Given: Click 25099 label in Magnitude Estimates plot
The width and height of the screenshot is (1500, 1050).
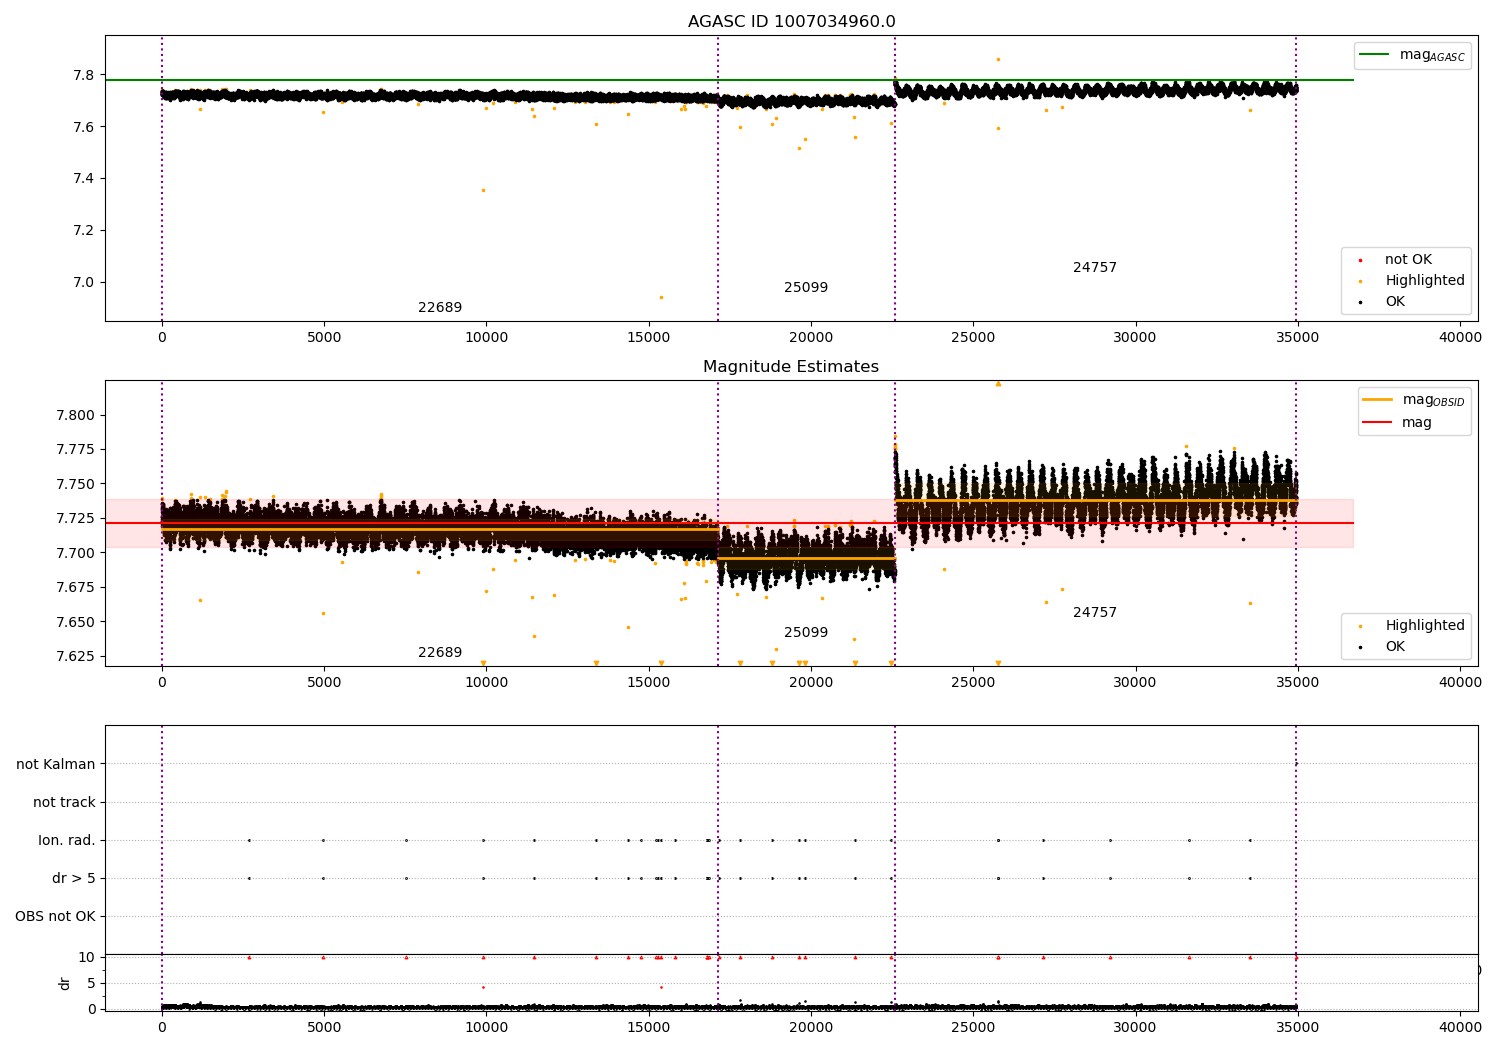Looking at the screenshot, I should point(806,633).
